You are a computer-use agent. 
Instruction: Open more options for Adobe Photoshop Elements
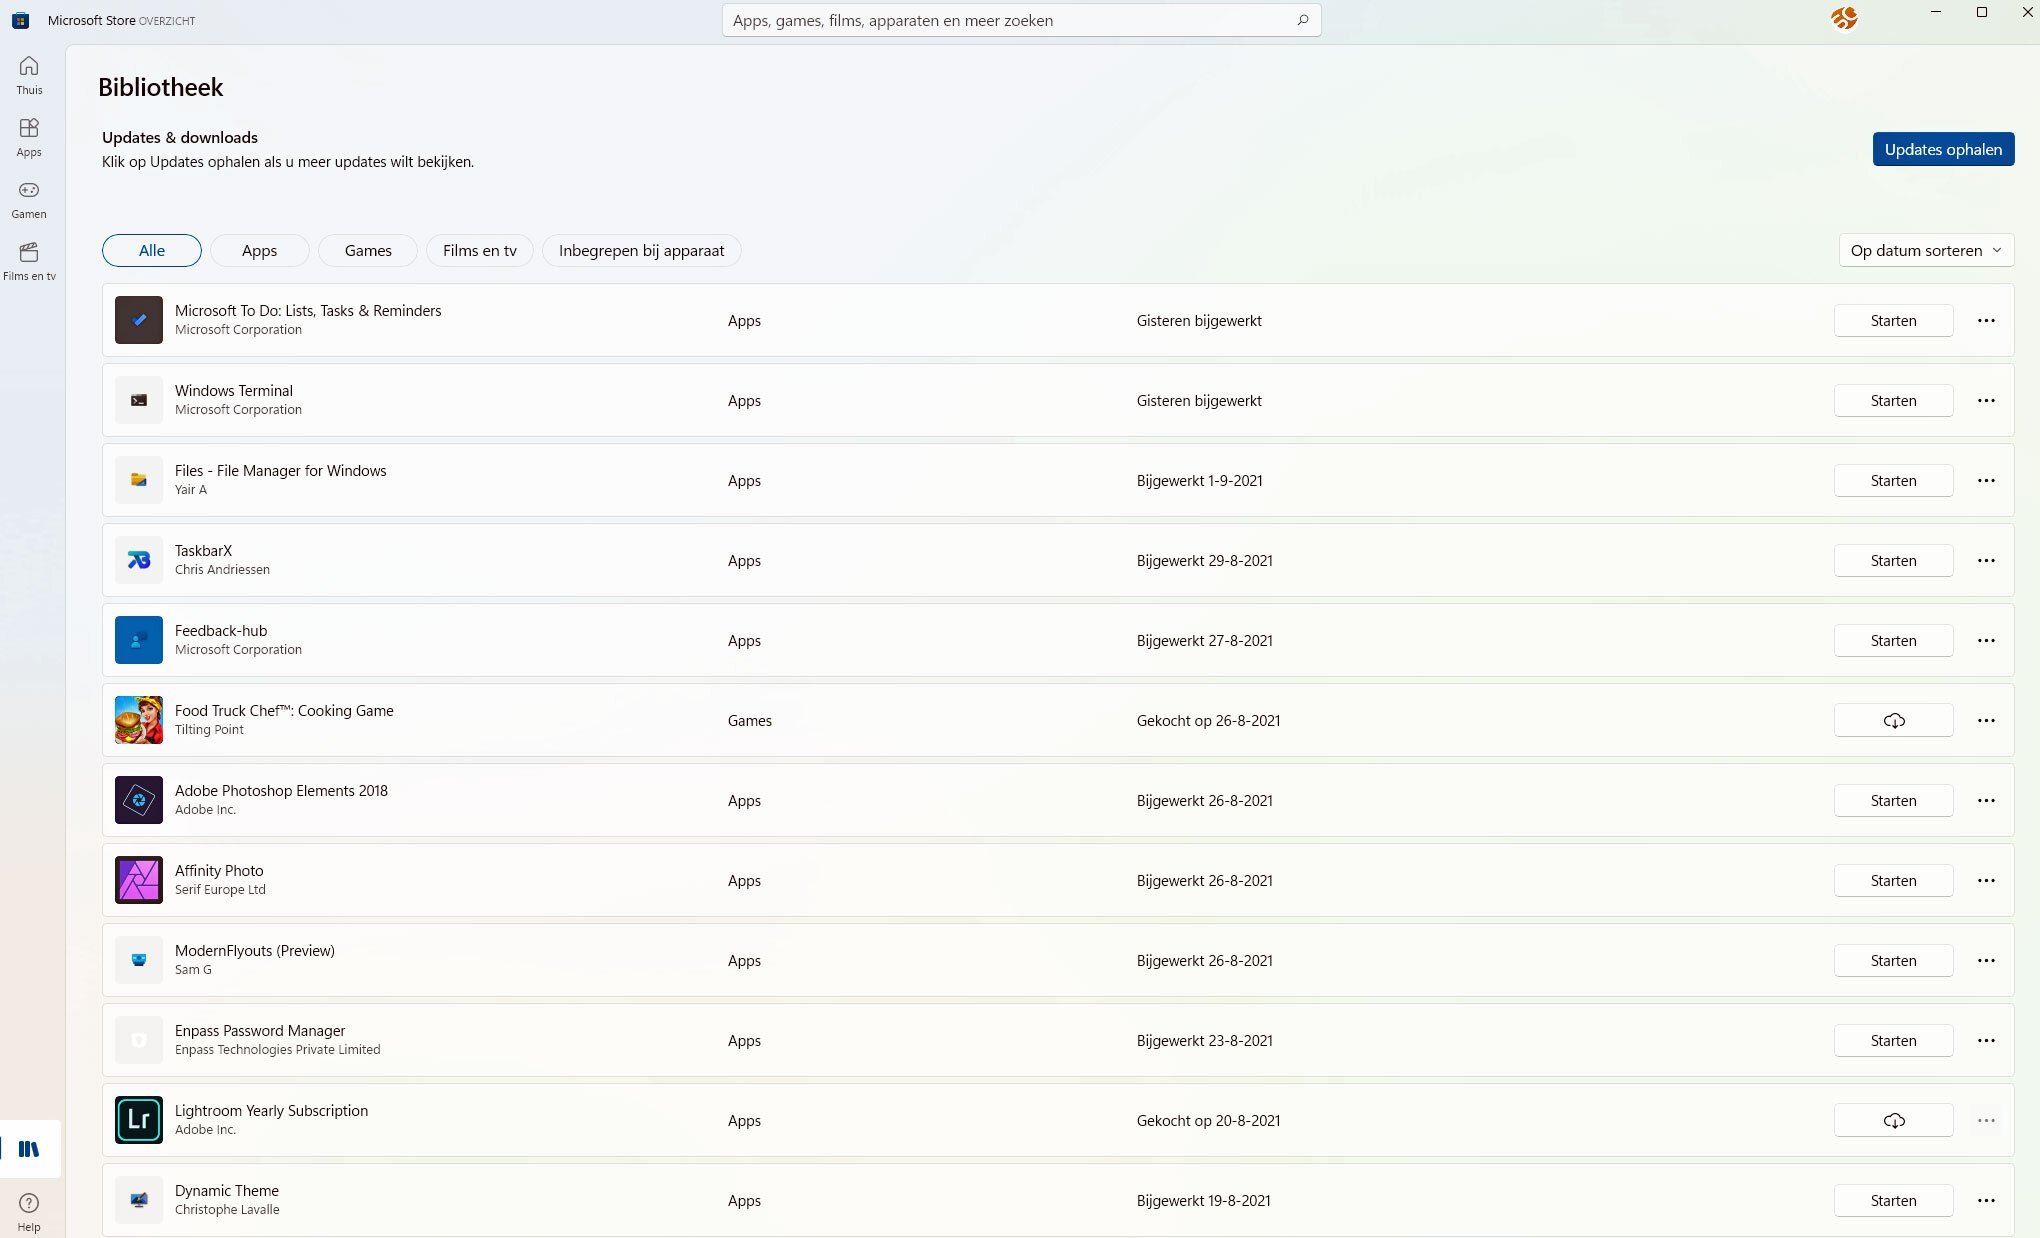[1986, 800]
